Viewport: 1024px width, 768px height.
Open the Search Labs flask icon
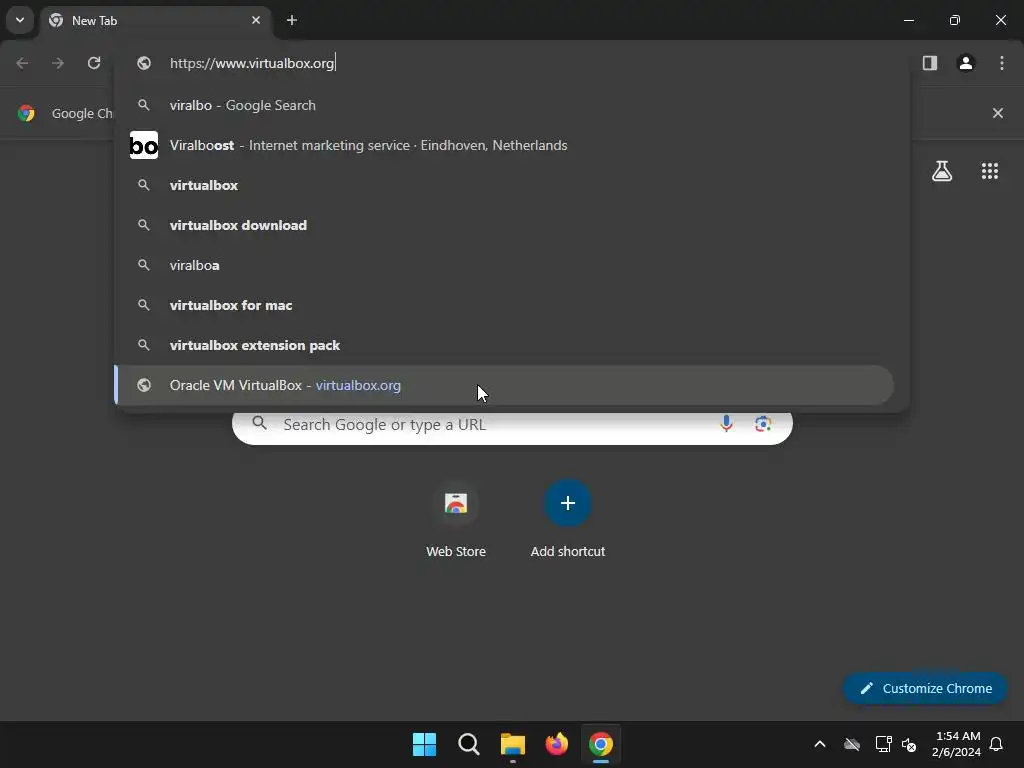point(941,171)
